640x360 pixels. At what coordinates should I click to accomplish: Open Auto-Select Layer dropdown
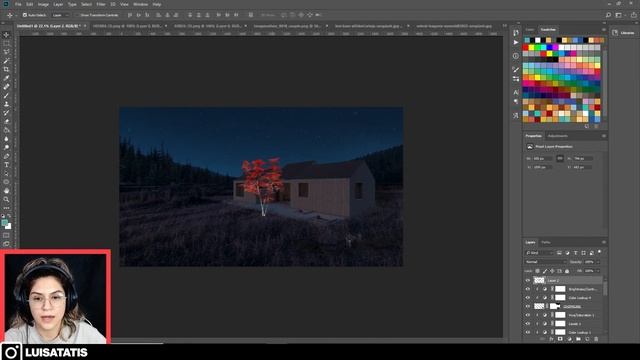(x=60, y=15)
